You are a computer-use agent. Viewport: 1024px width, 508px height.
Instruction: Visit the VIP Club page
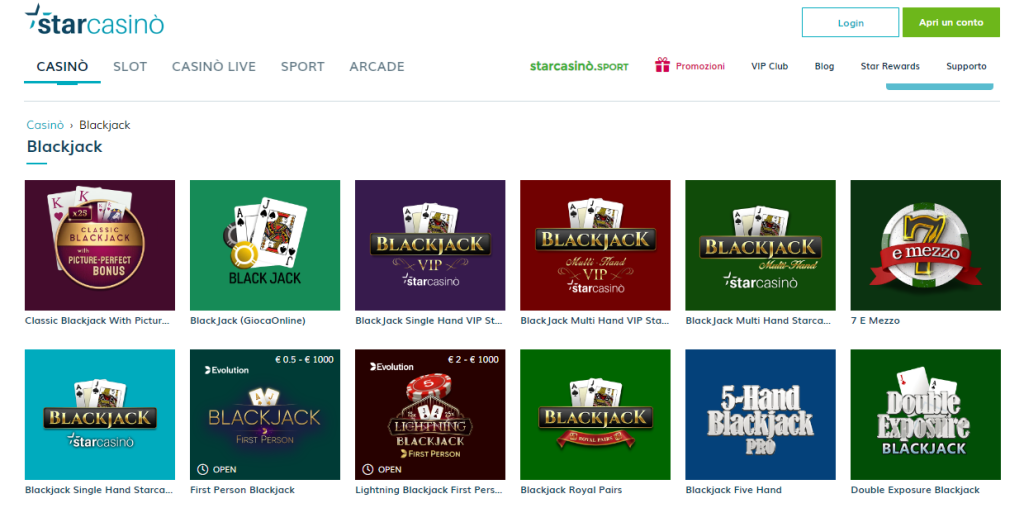click(x=769, y=66)
